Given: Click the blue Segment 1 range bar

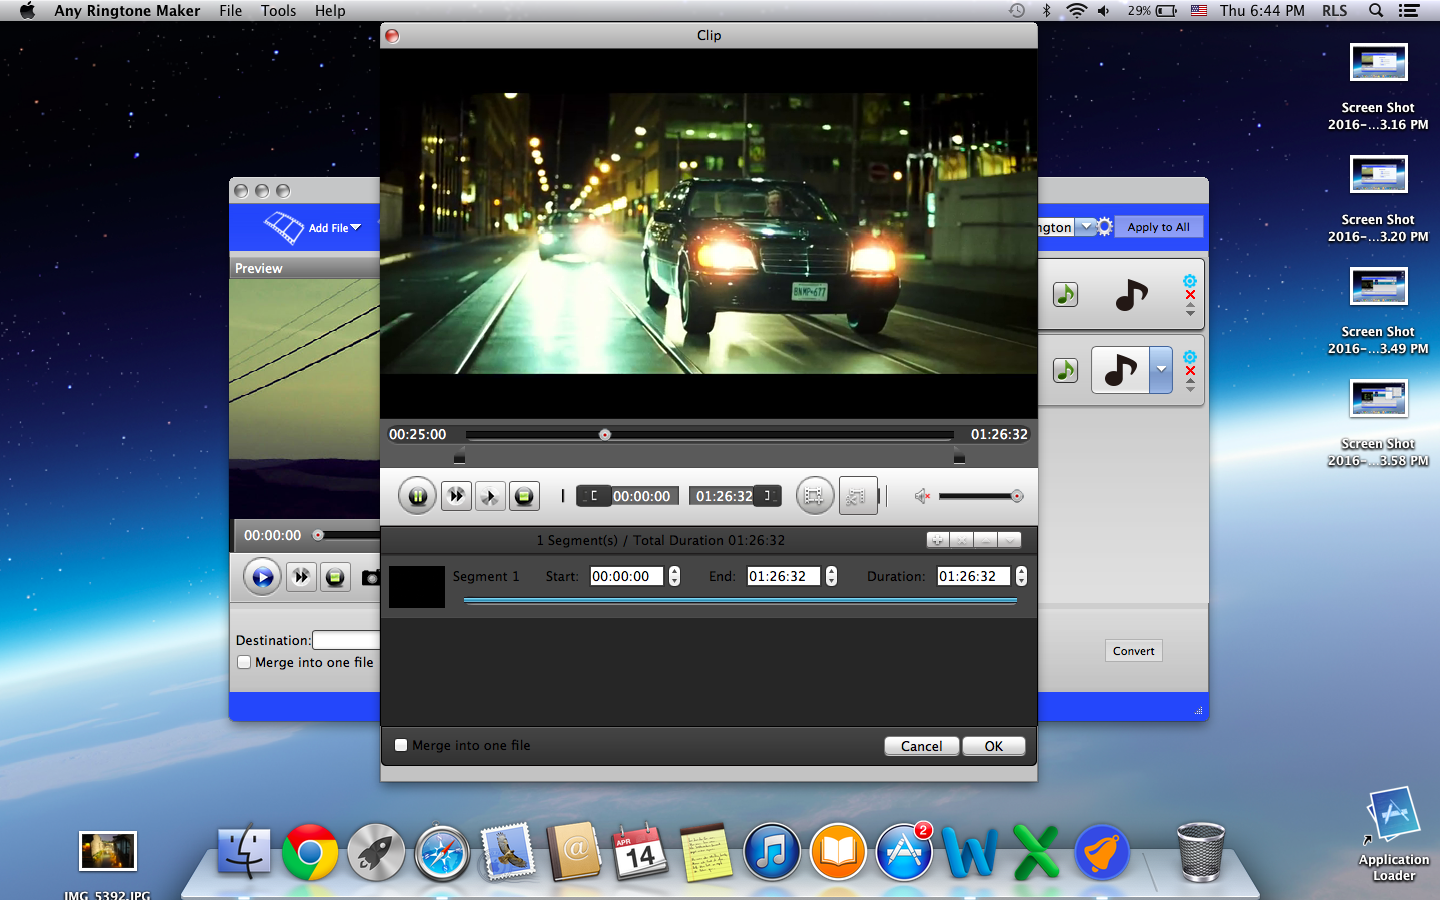Looking at the screenshot, I should [740, 601].
